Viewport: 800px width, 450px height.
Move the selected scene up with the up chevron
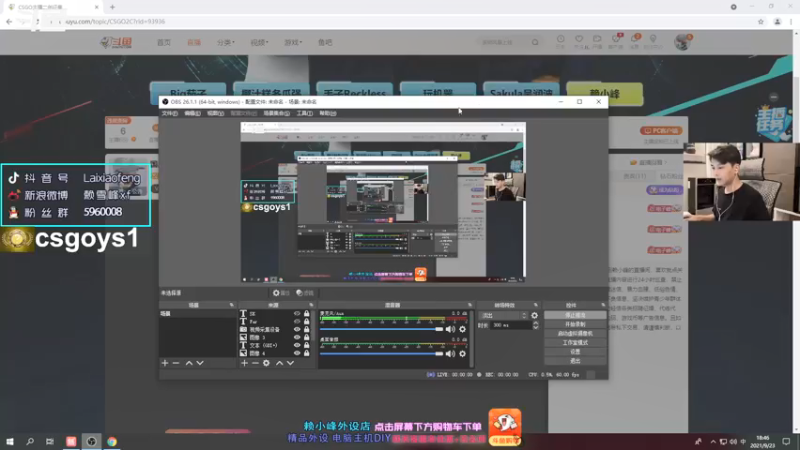[x=189, y=363]
